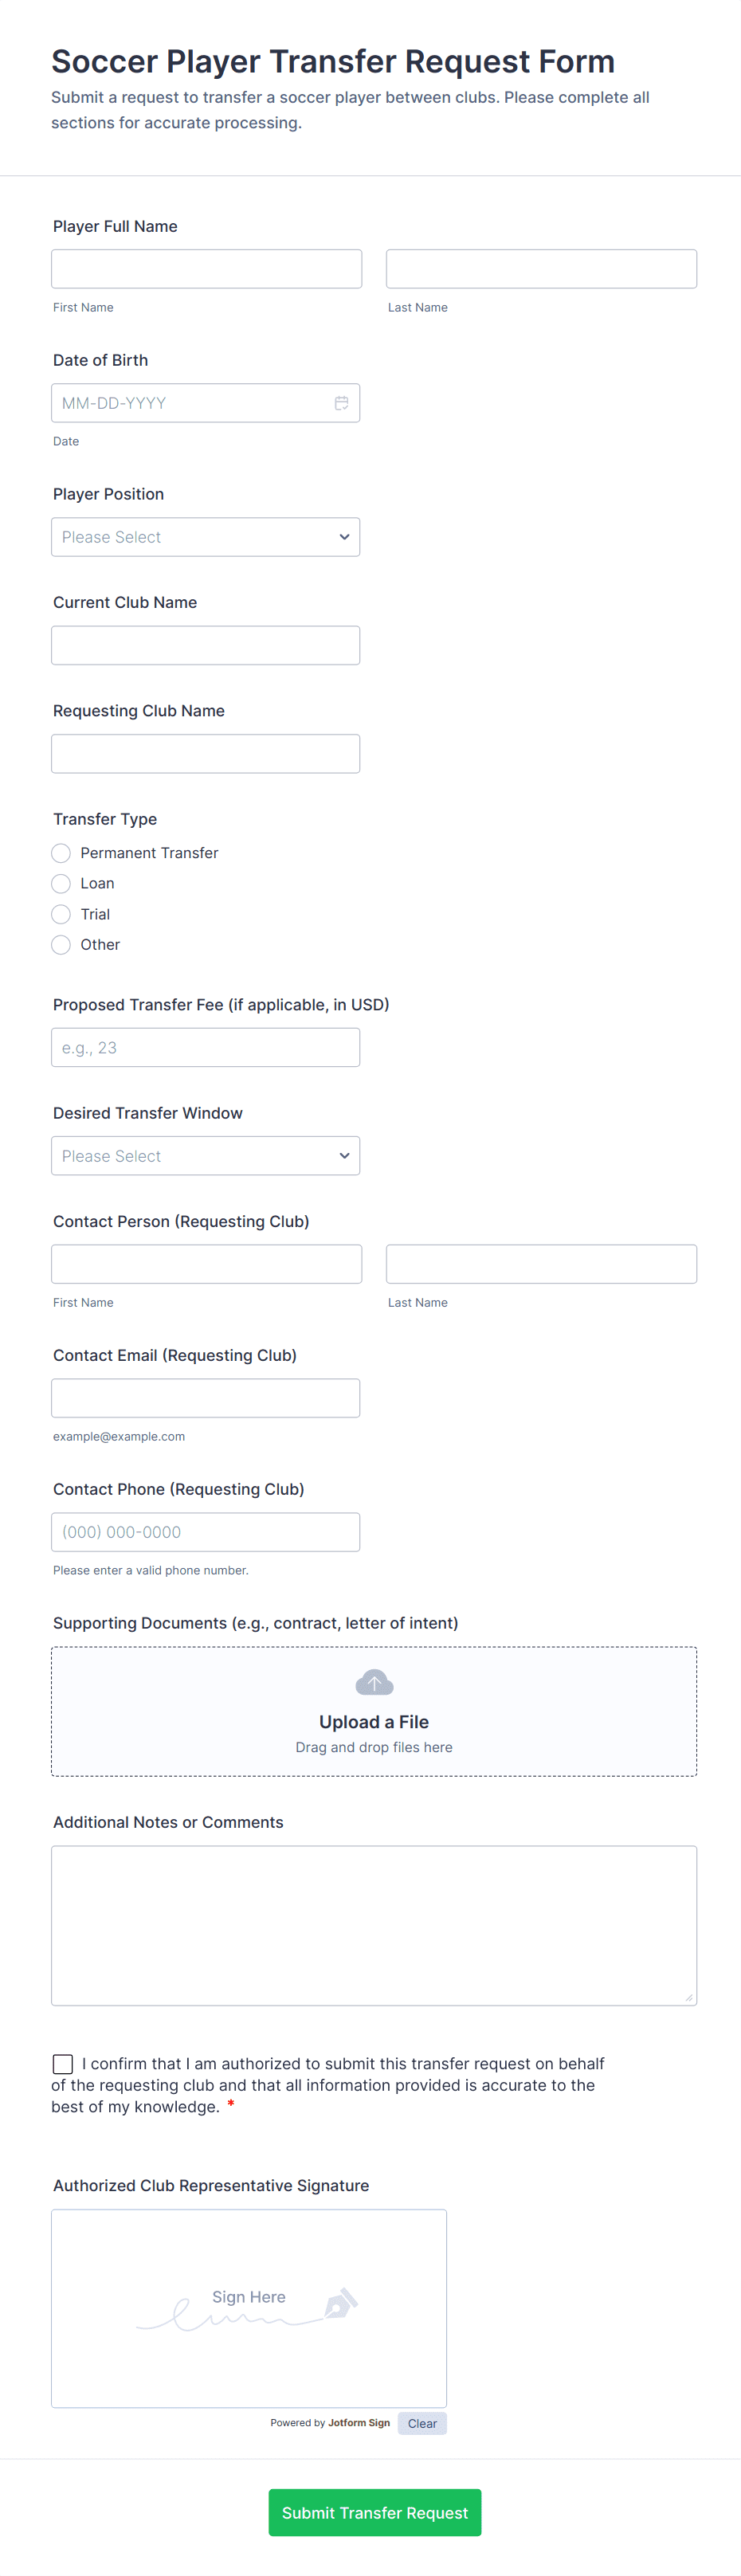This screenshot has width=741, height=2576.
Task: Check the authorization confirmation checkbox
Action: click(x=63, y=2064)
